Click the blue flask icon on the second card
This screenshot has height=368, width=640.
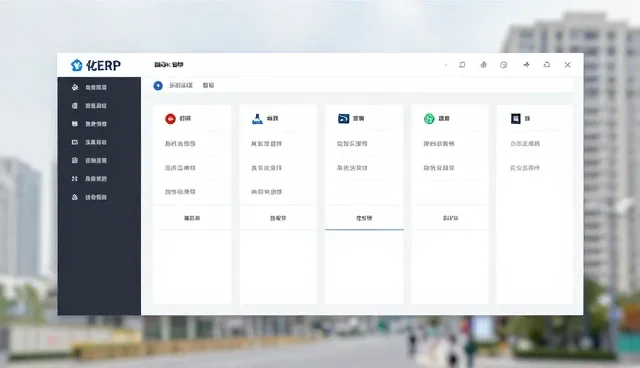coord(257,119)
